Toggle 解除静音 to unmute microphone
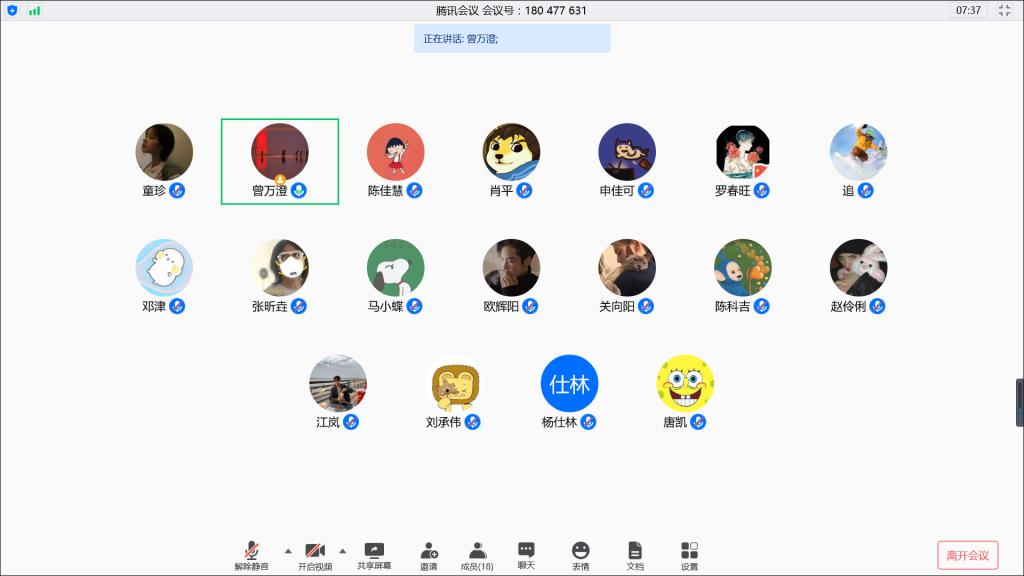Screen dimensions: 1024x576 click(252, 554)
